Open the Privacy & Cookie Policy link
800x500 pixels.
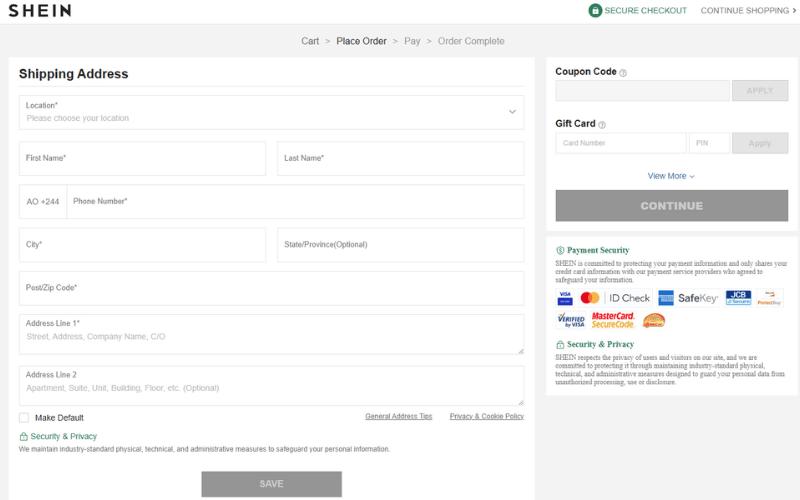tap(486, 416)
